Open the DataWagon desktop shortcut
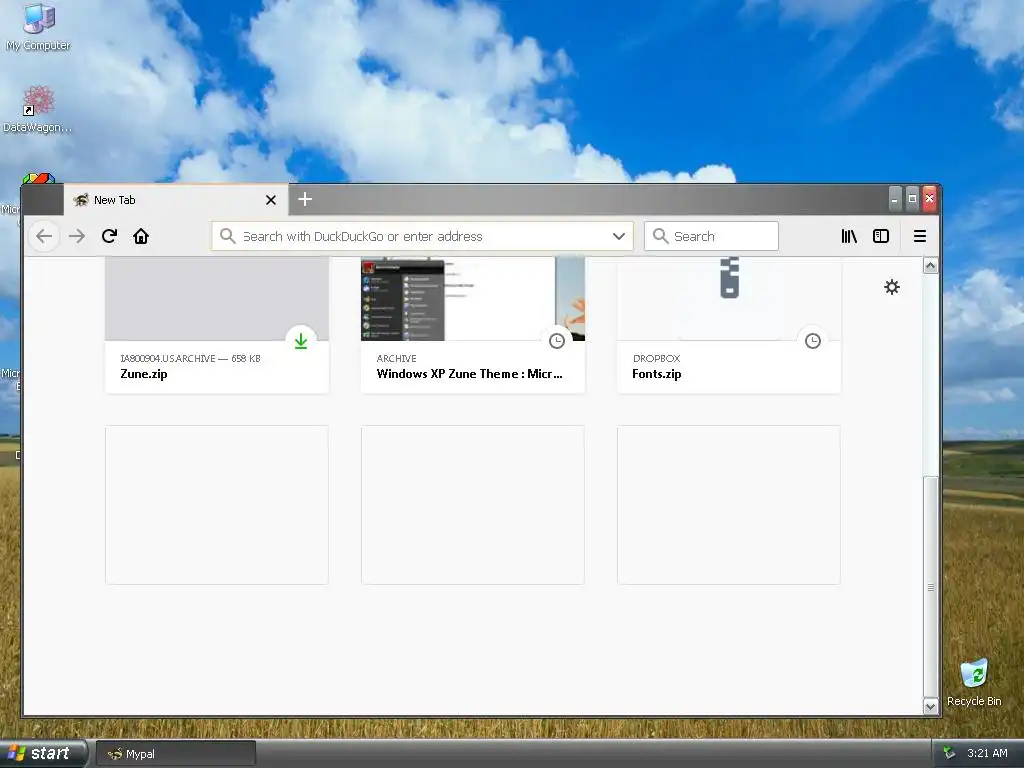Image resolution: width=1024 pixels, height=768 pixels. tap(38, 109)
